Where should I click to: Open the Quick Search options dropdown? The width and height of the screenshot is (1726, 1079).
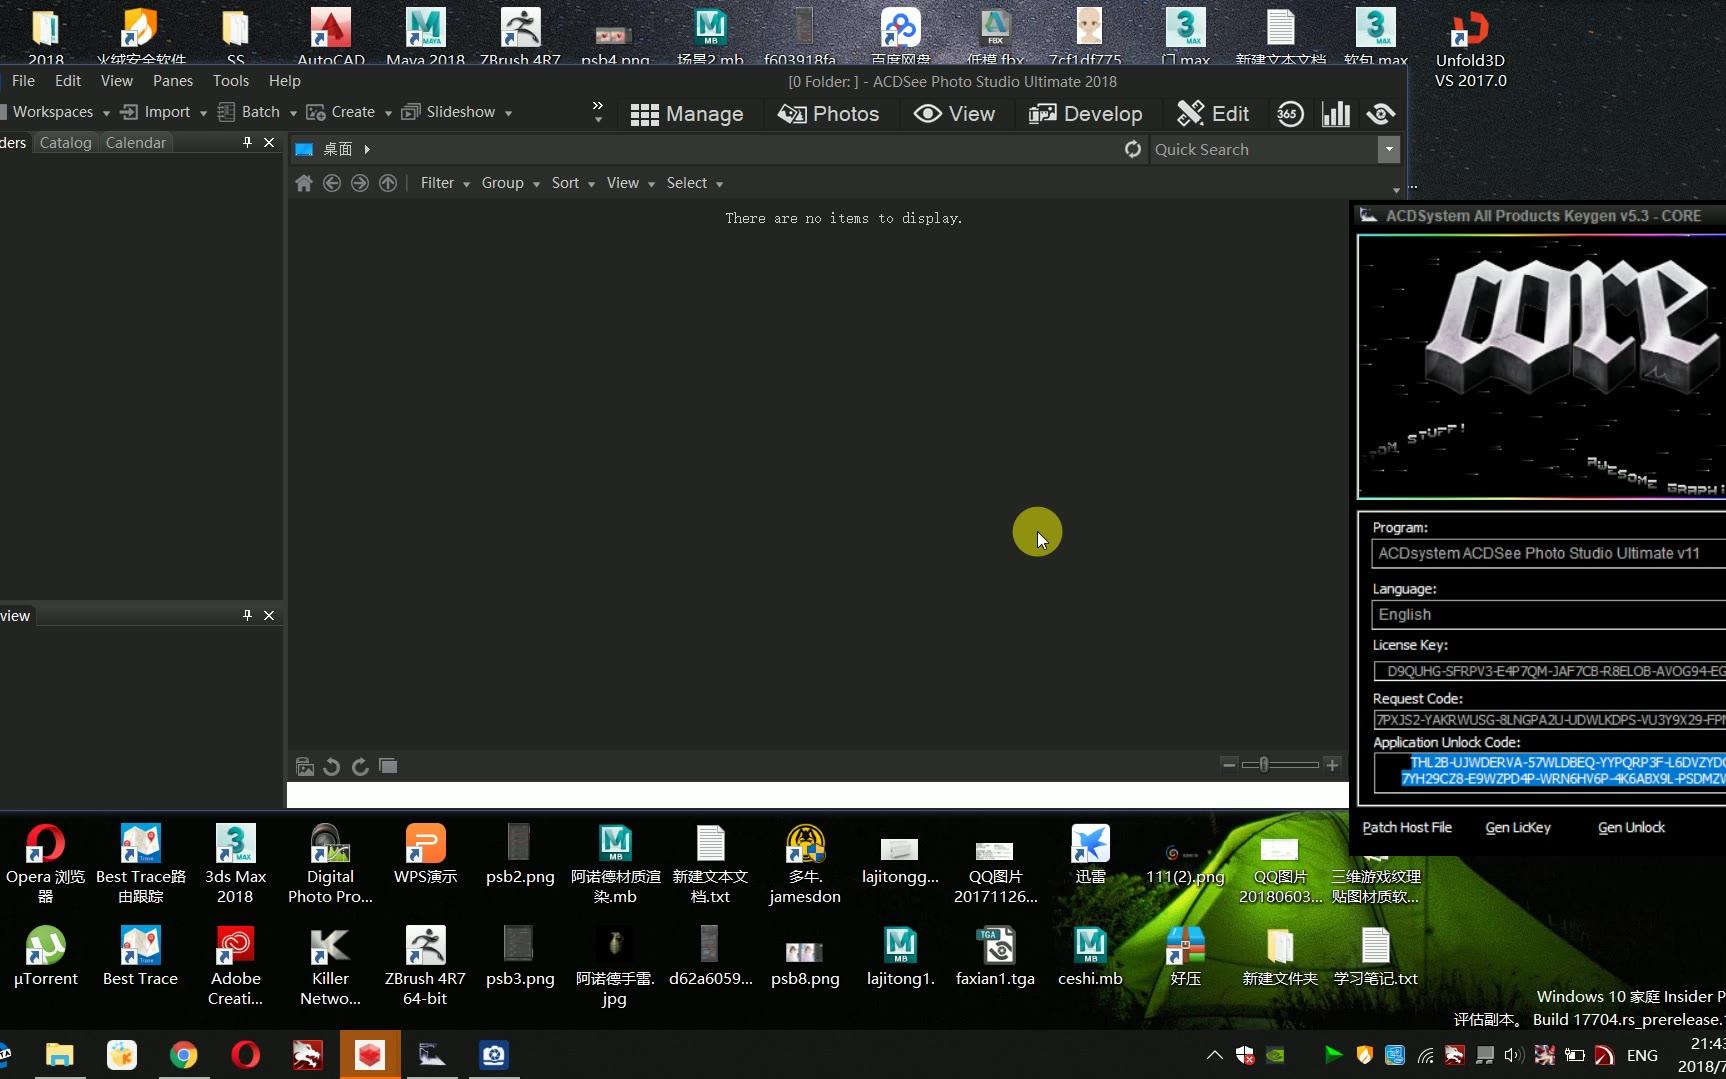1389,149
